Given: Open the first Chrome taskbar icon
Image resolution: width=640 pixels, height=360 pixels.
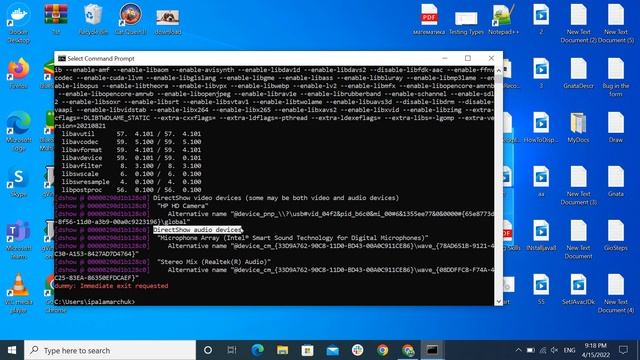Looking at the screenshot, I should coord(382,350).
